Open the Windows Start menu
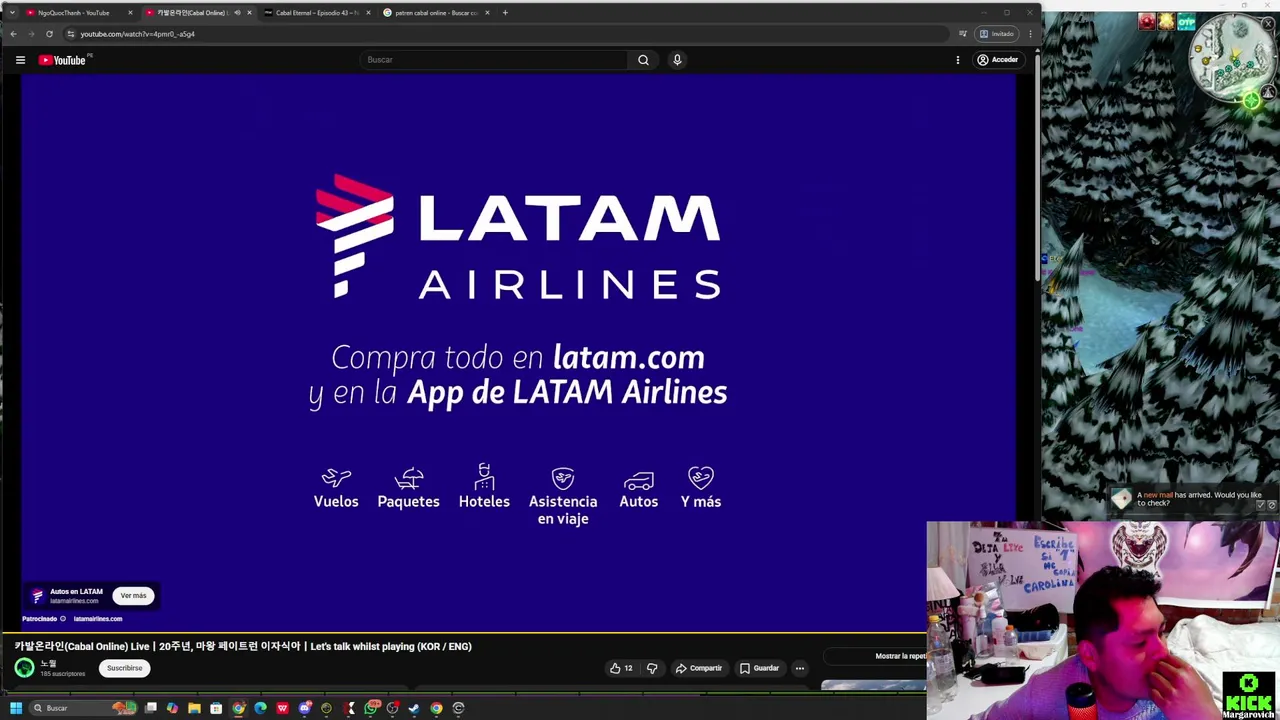 (x=15, y=708)
